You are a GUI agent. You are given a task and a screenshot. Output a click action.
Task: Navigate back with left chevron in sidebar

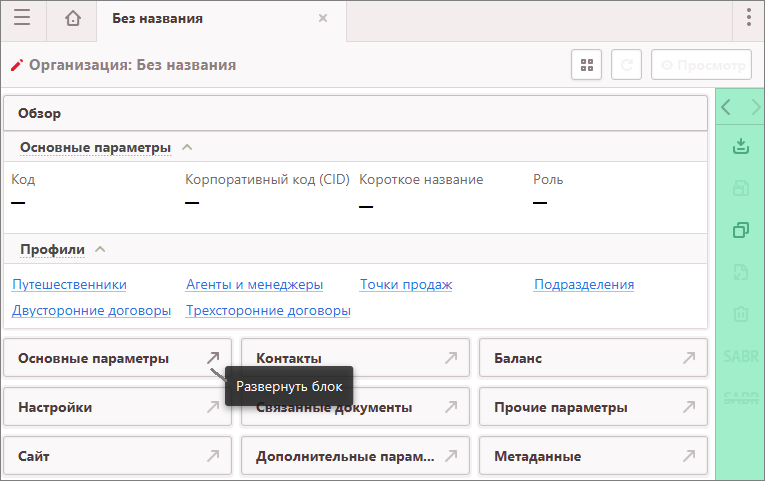(727, 107)
